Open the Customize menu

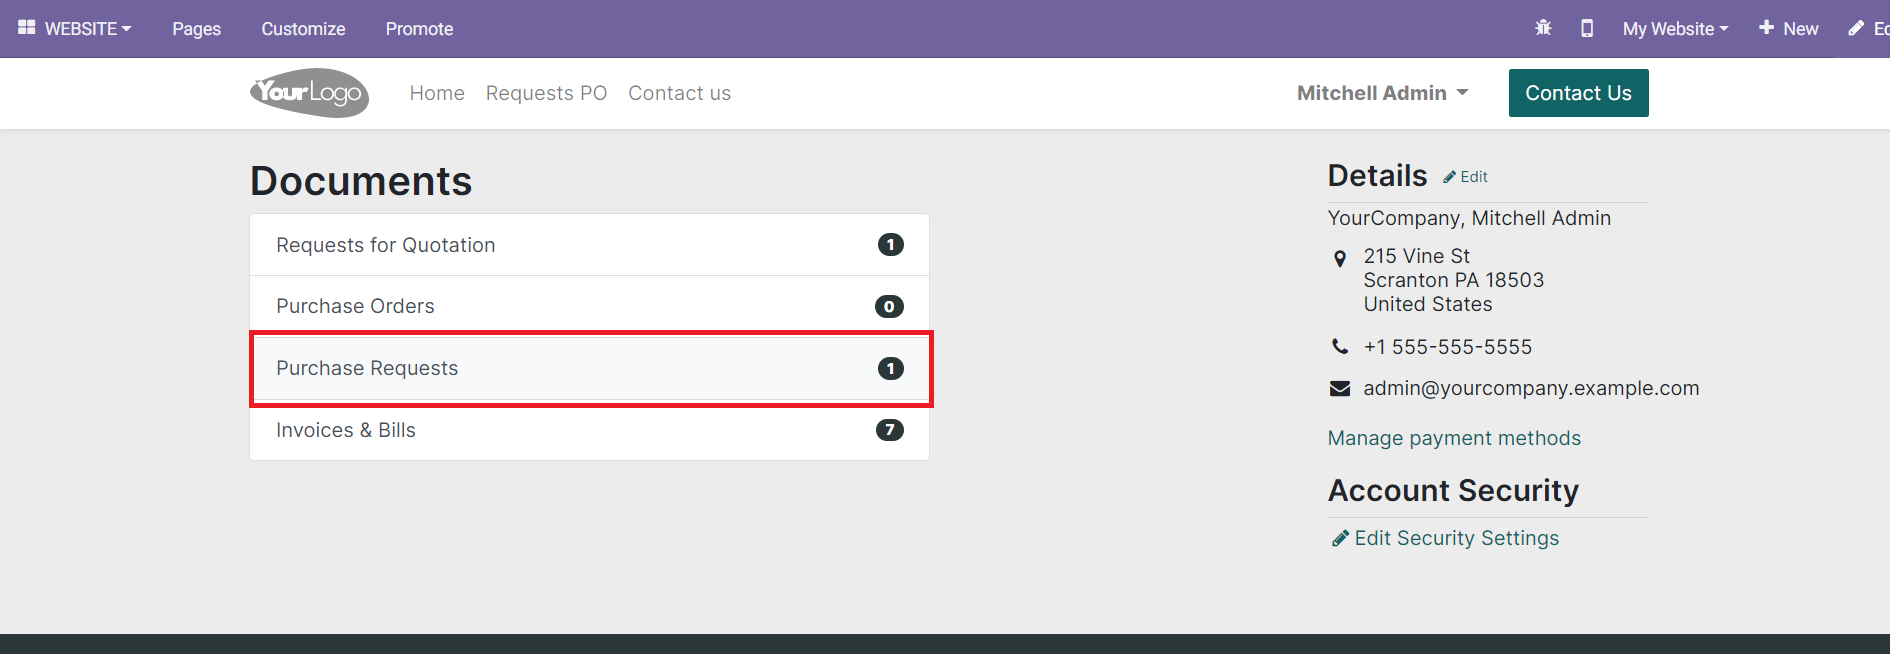pyautogui.click(x=303, y=29)
